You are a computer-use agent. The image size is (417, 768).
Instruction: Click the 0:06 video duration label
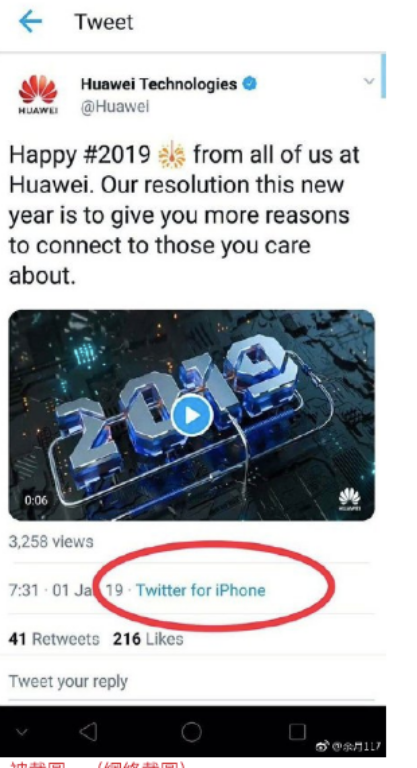click(x=36, y=500)
